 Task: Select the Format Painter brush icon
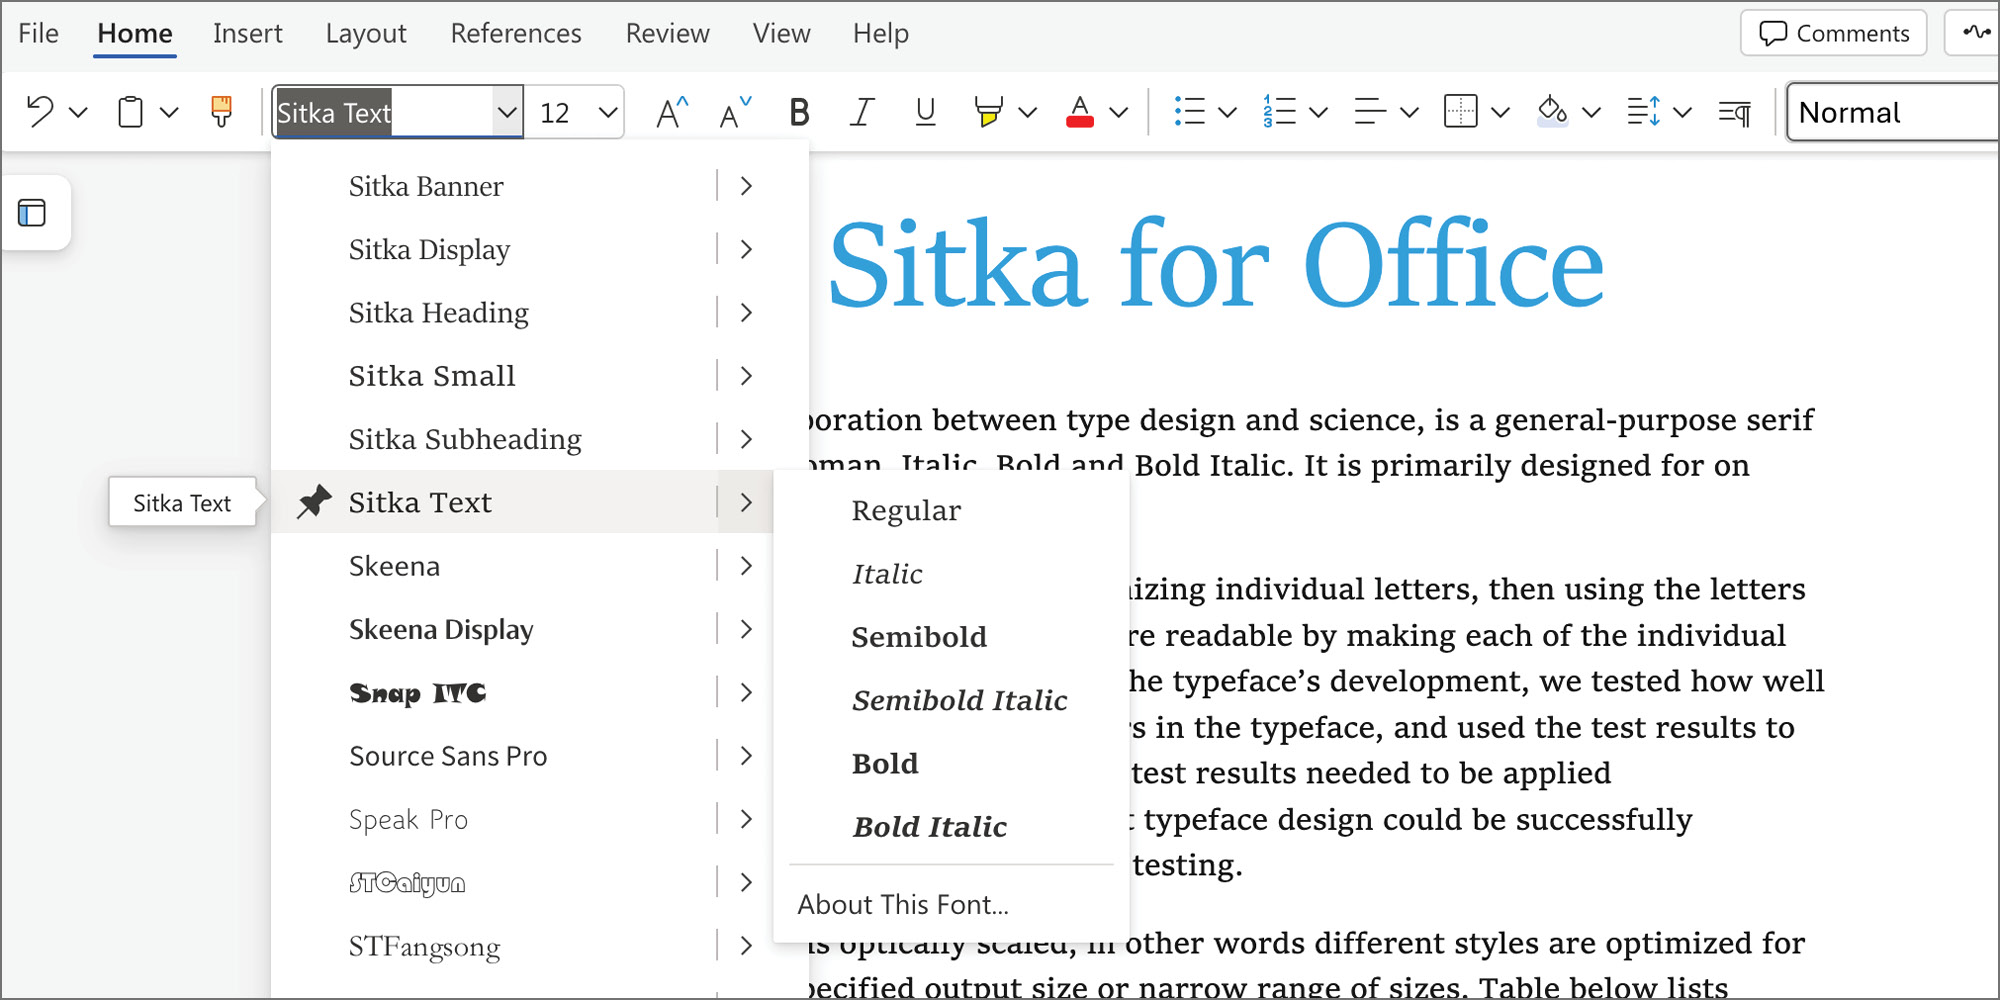pyautogui.click(x=221, y=111)
